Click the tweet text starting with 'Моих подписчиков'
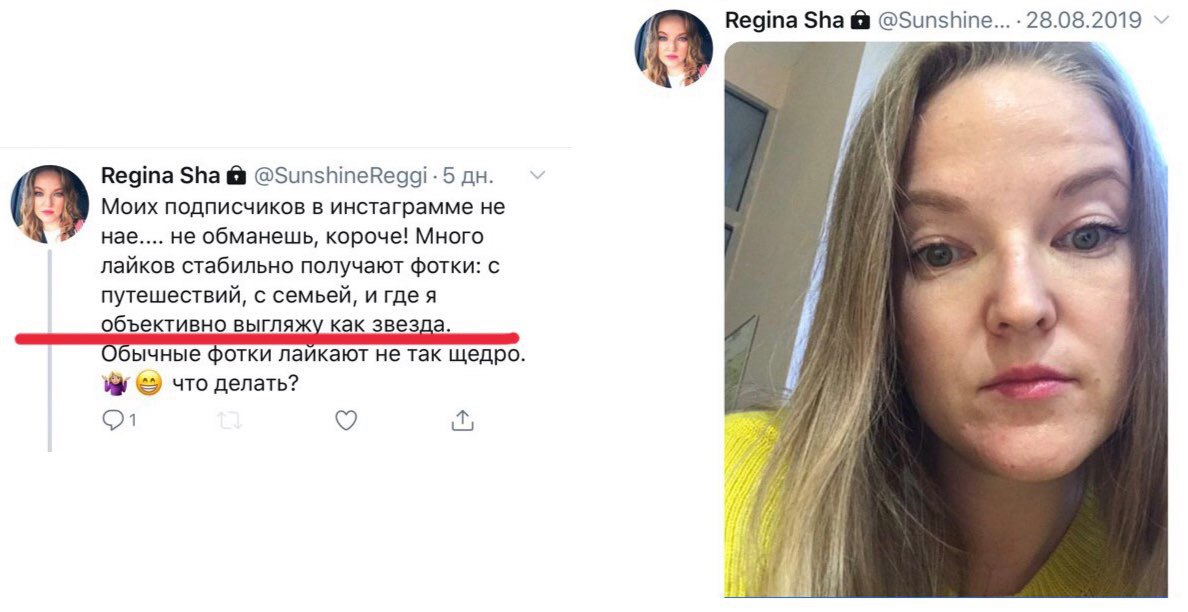 pos(313,295)
